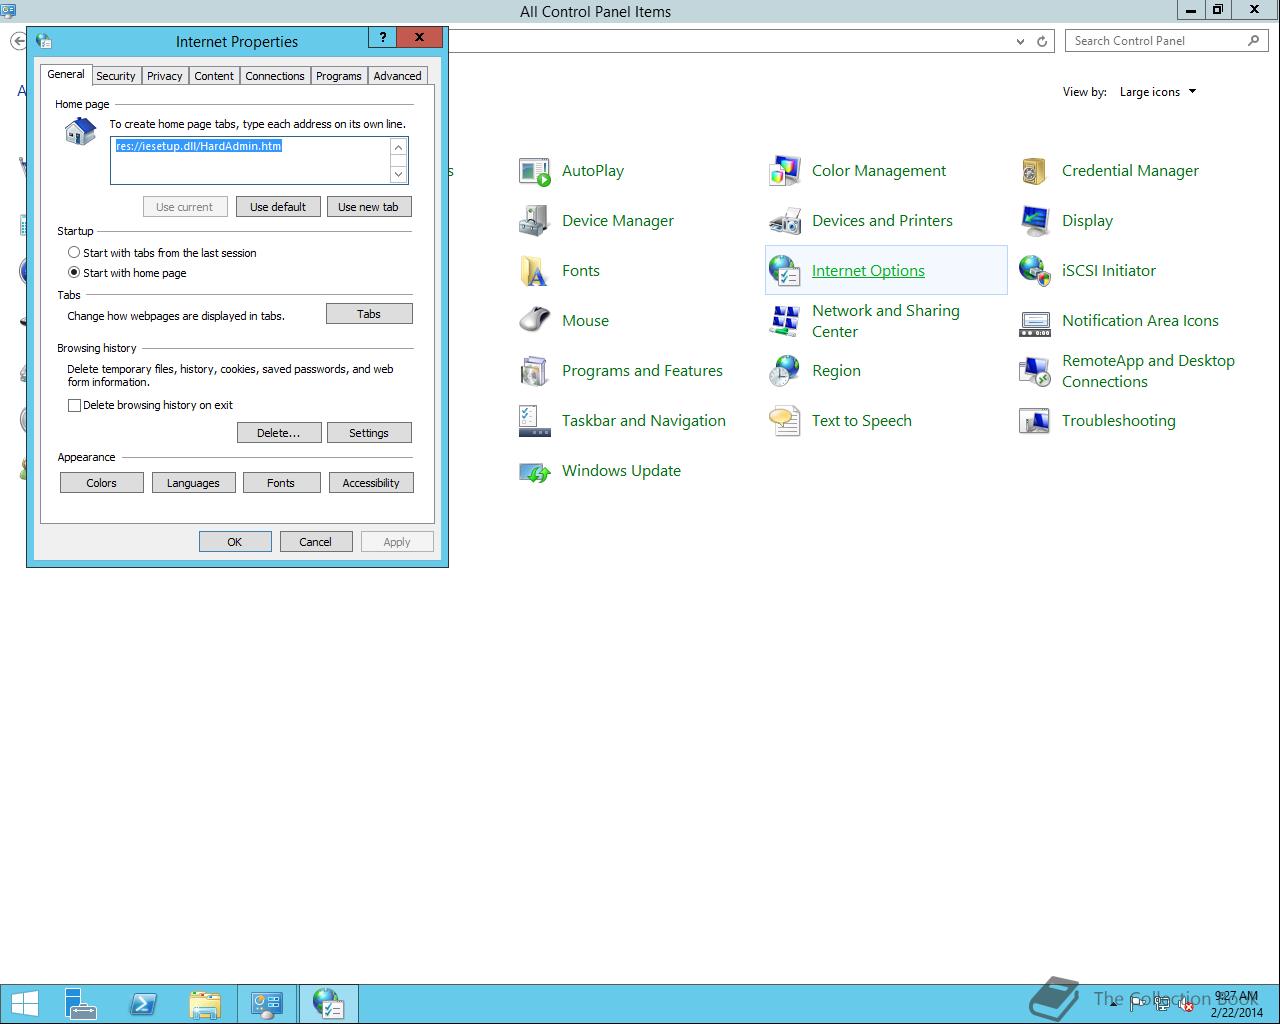The image size is (1280, 1024).
Task: Open browsing history Settings button
Action: tap(369, 433)
